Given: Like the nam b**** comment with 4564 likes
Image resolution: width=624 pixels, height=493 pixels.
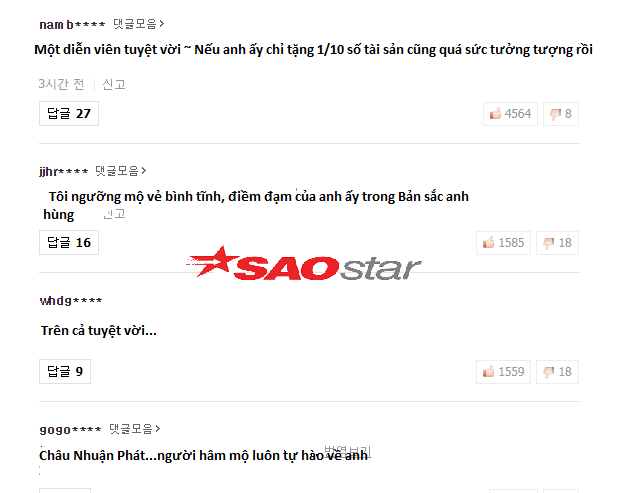Looking at the screenshot, I should point(510,114).
